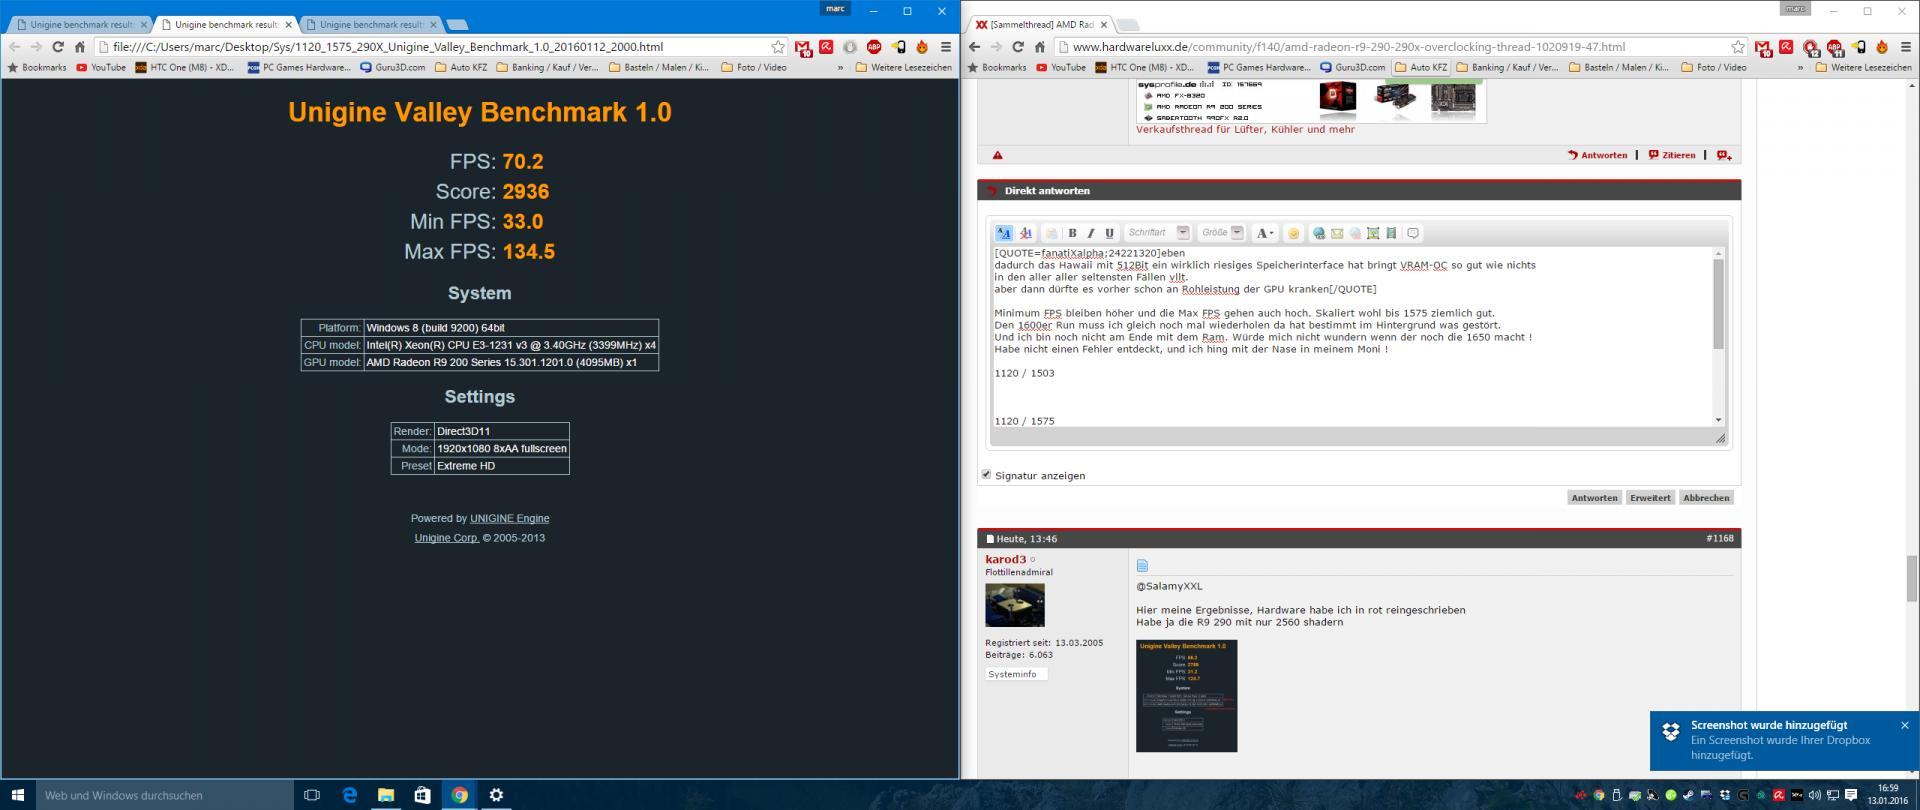Click the insert image icon in editor
The image size is (1920, 810).
pyautogui.click(x=1373, y=233)
